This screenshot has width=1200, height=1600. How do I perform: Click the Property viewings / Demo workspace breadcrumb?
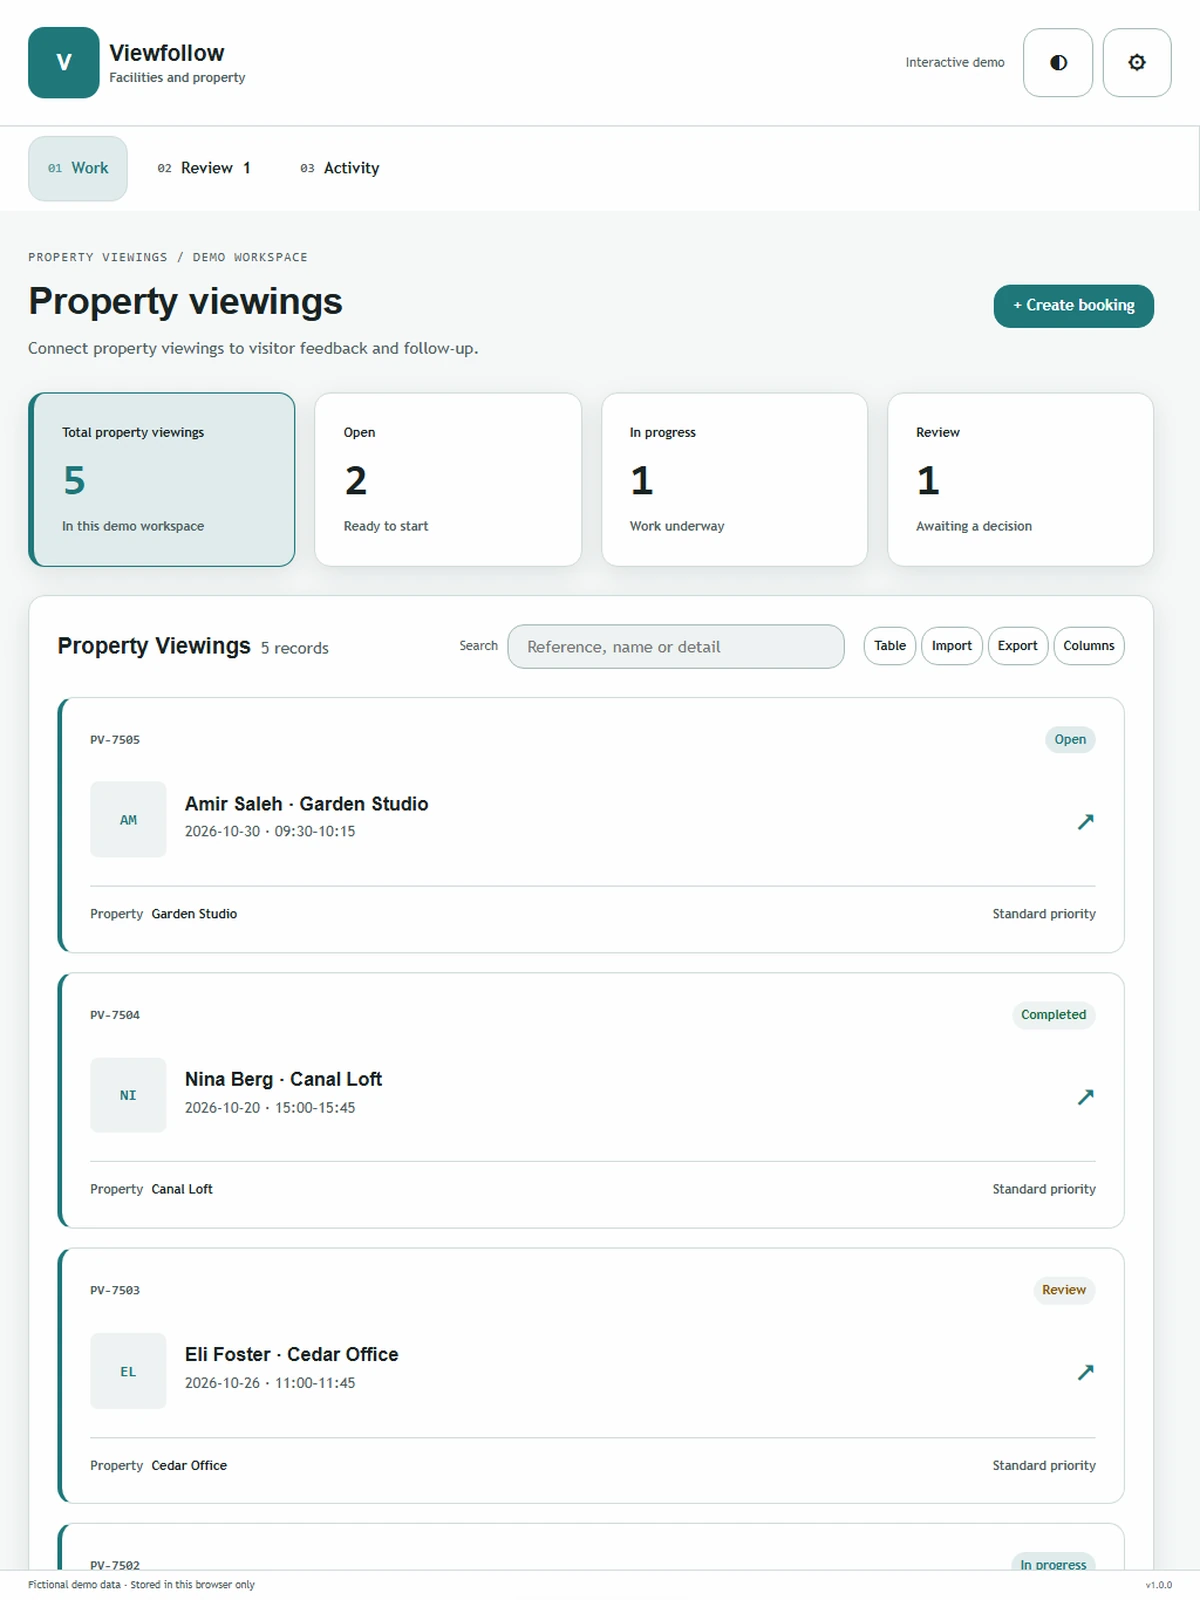pyautogui.click(x=168, y=257)
